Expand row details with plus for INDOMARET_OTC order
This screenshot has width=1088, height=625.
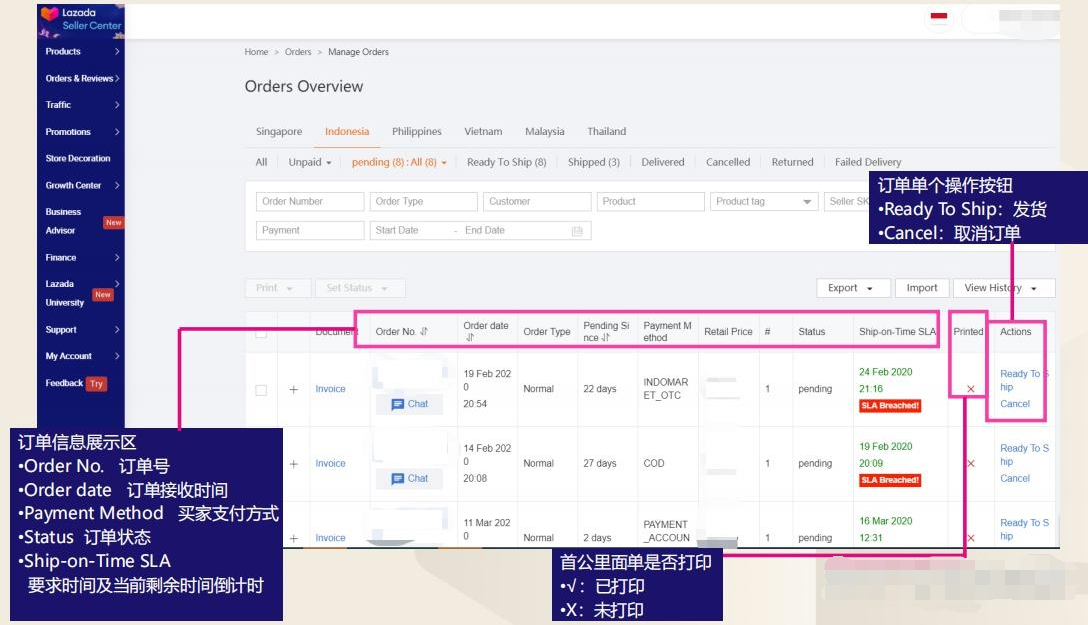294,389
